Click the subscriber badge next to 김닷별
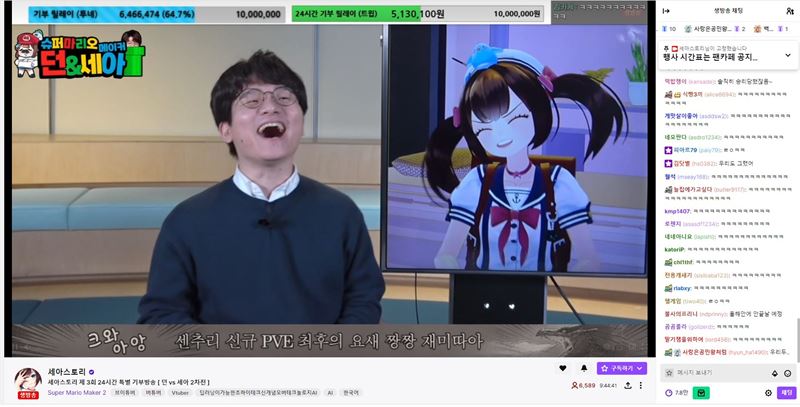 pos(668,163)
